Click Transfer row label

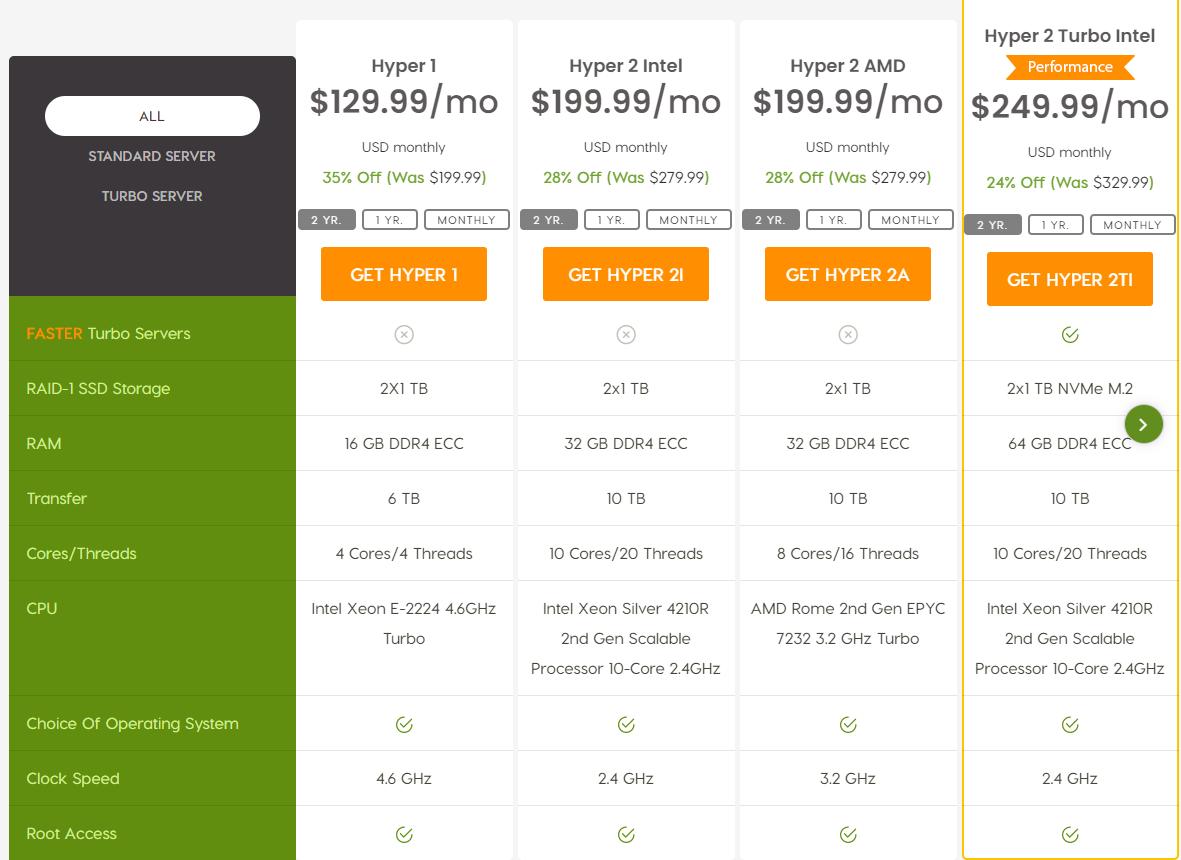click(x=56, y=499)
